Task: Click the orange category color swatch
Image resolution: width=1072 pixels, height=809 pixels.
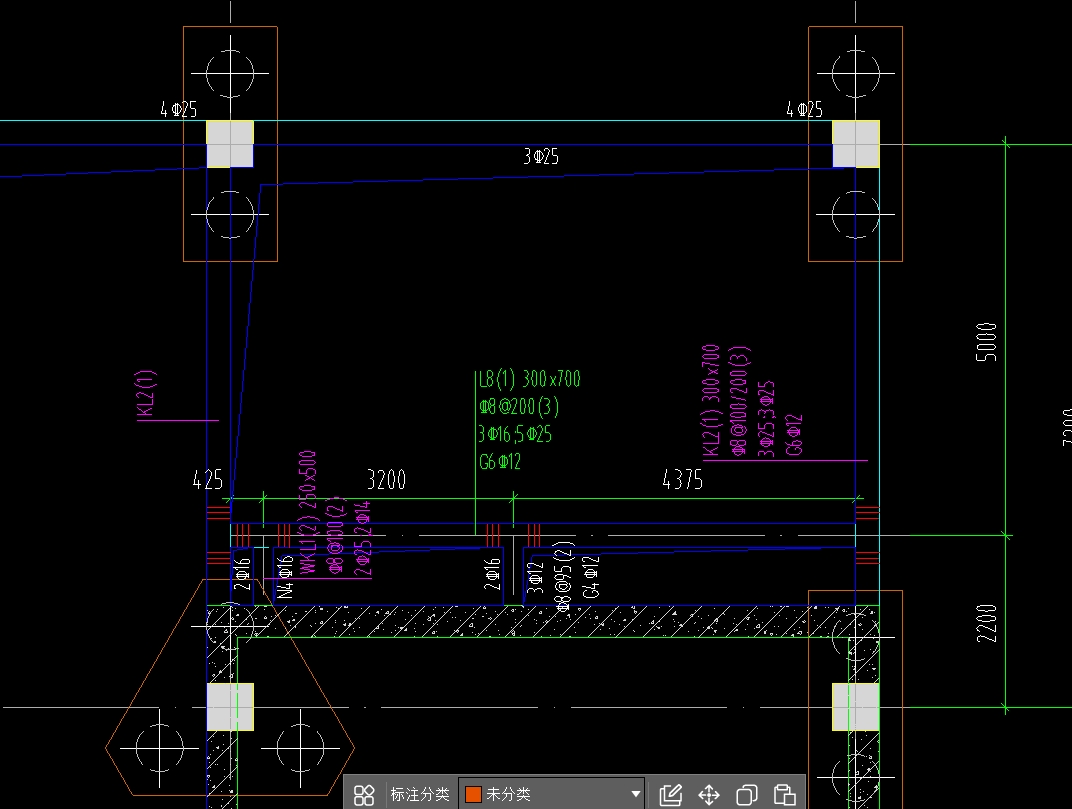Action: coord(473,794)
